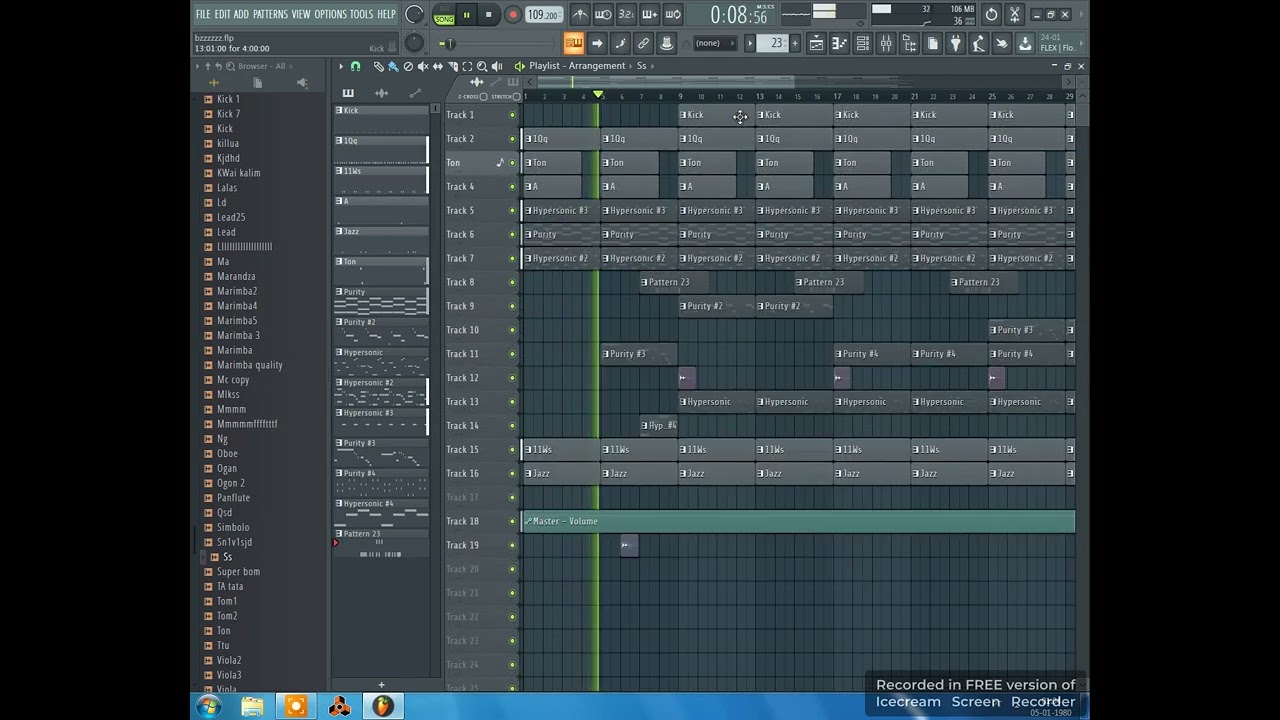
Task: Show automation clips in picker panel
Action: pyautogui.click(x=415, y=93)
